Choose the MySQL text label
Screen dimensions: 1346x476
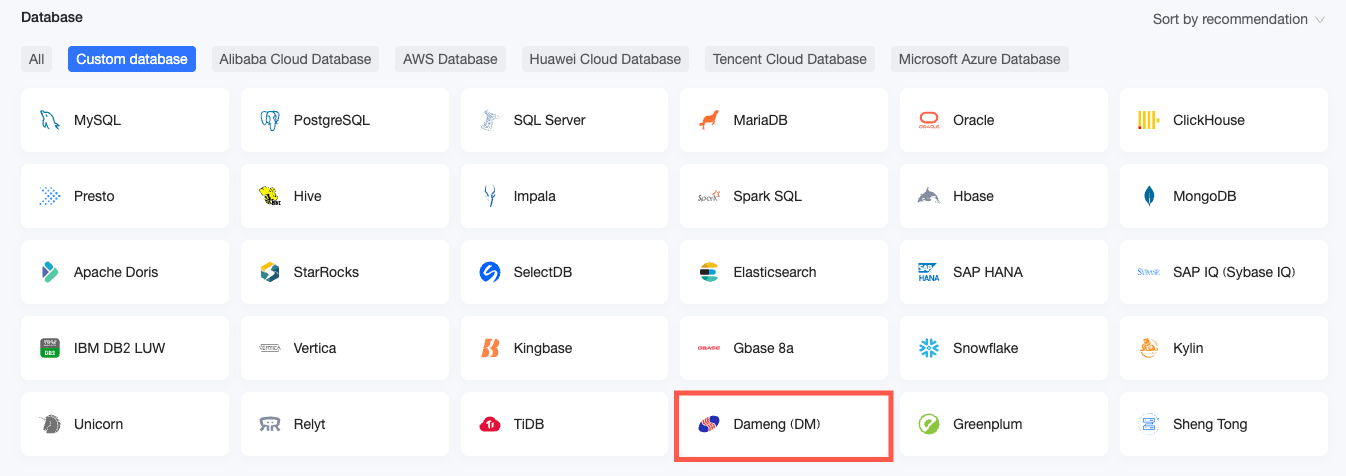coord(97,120)
